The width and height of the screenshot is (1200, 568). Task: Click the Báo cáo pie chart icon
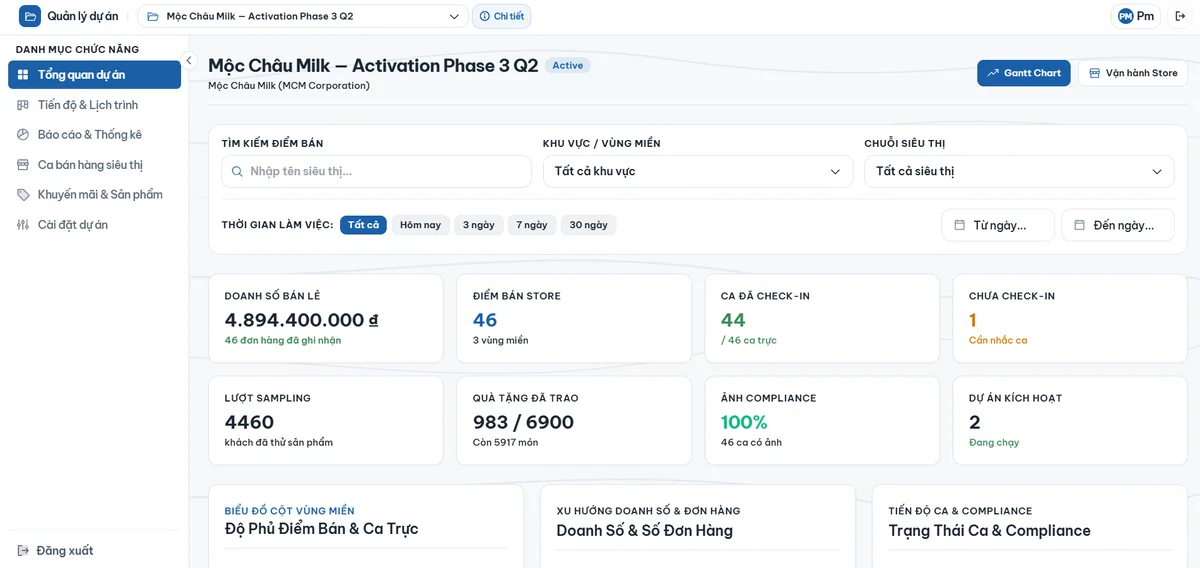click(x=23, y=135)
